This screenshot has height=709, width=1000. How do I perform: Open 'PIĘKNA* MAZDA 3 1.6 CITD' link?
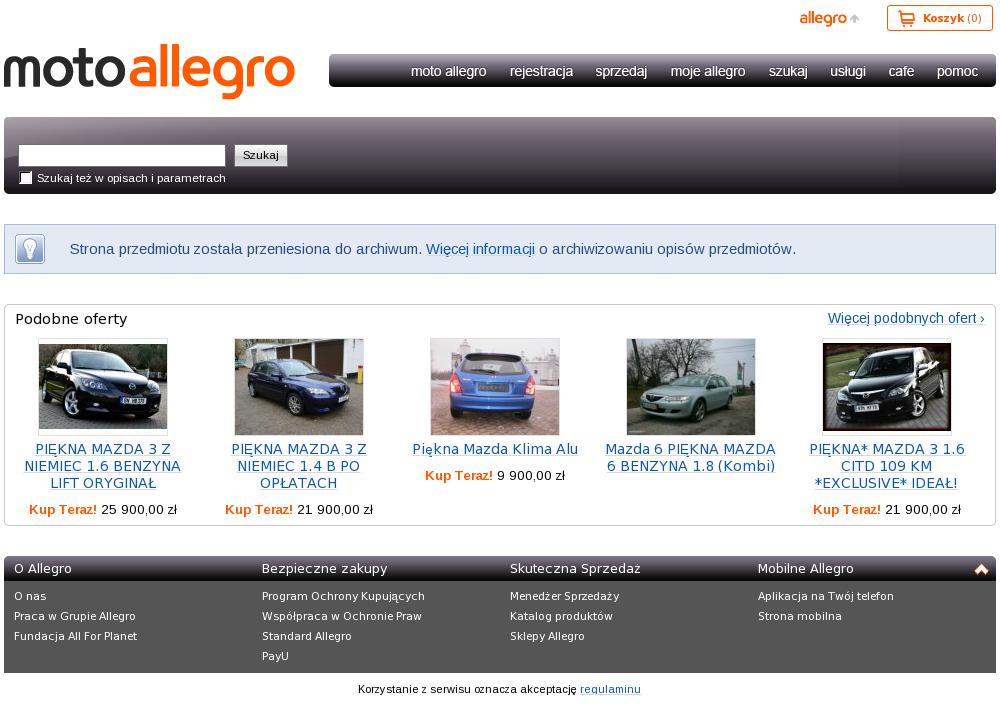[886, 466]
